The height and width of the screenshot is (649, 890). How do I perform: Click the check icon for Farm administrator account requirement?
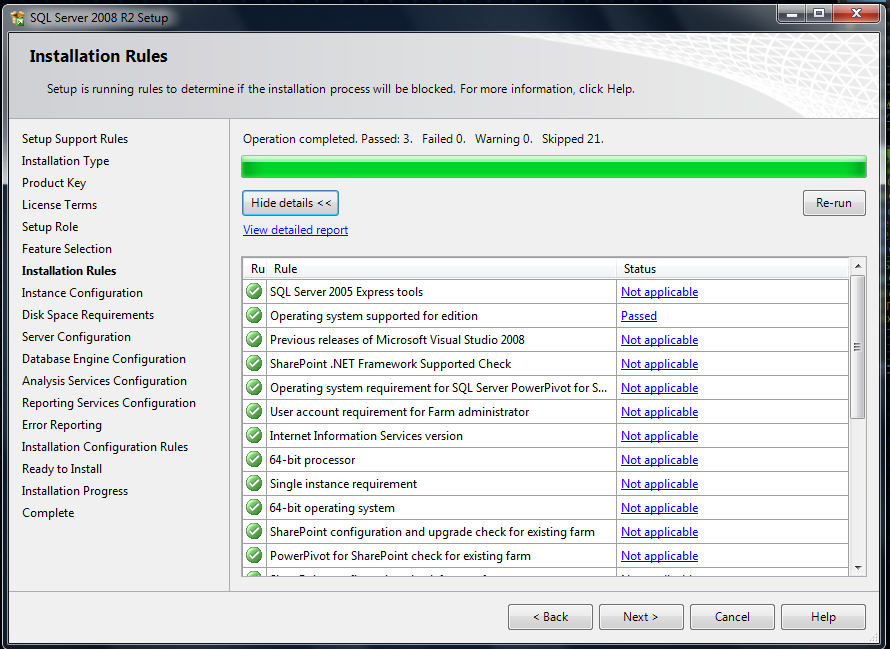254,411
